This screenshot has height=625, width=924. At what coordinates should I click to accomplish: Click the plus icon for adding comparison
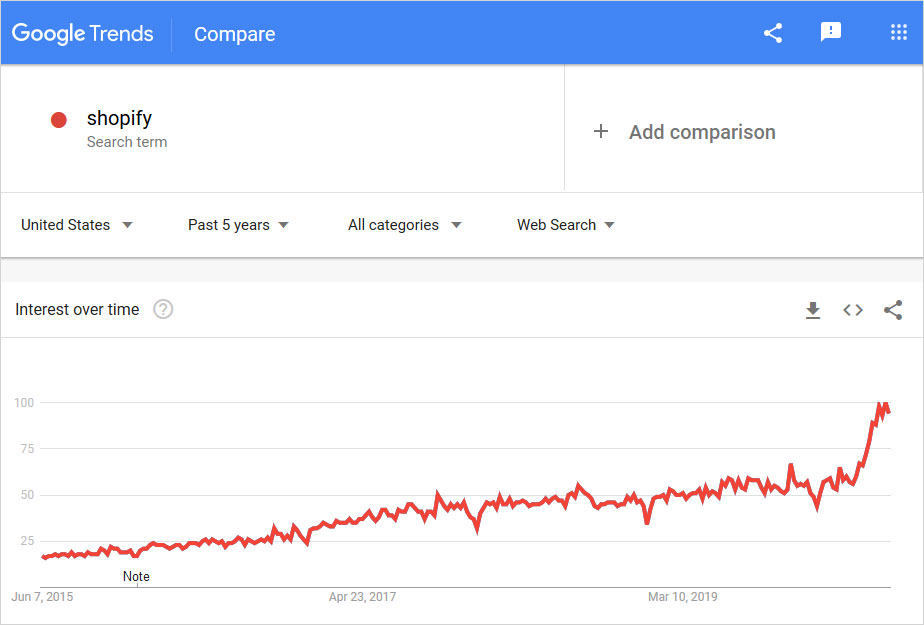(601, 132)
